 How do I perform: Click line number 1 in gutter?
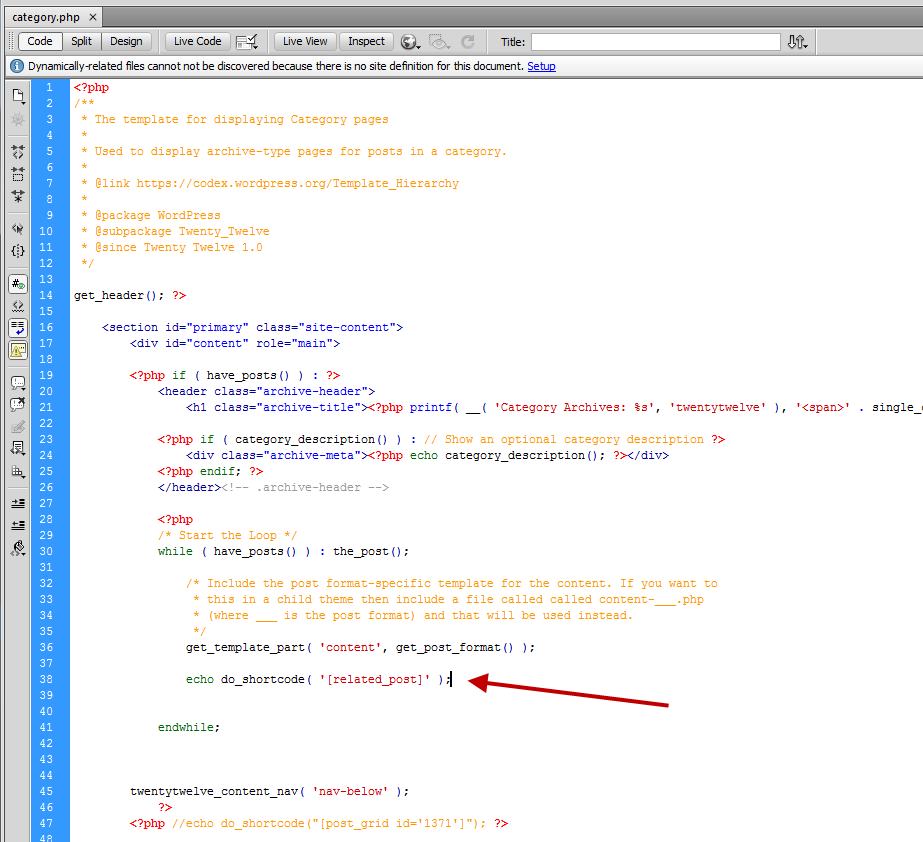(x=49, y=87)
